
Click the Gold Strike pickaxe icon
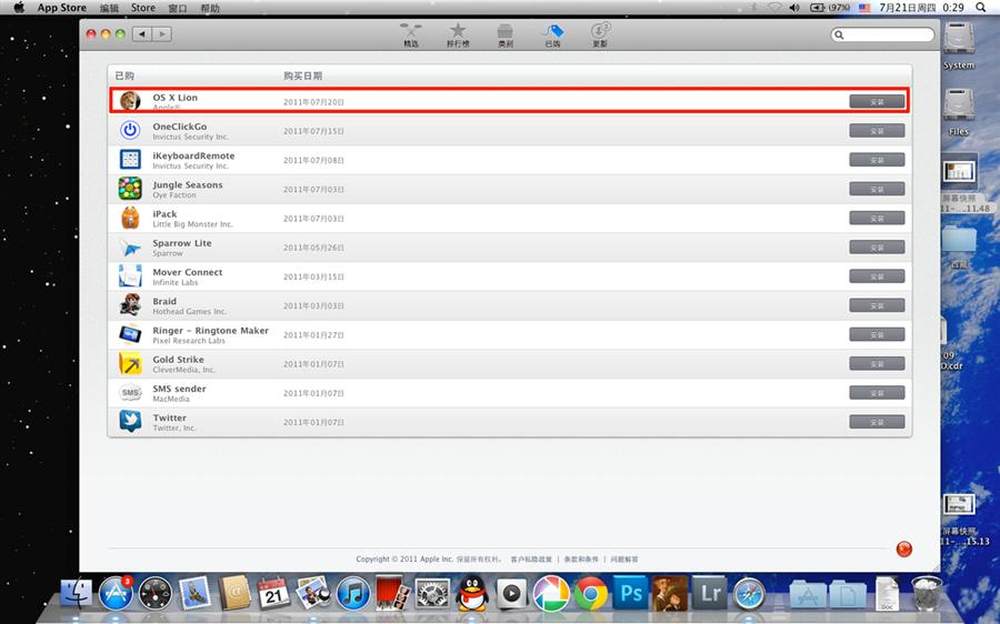point(130,364)
